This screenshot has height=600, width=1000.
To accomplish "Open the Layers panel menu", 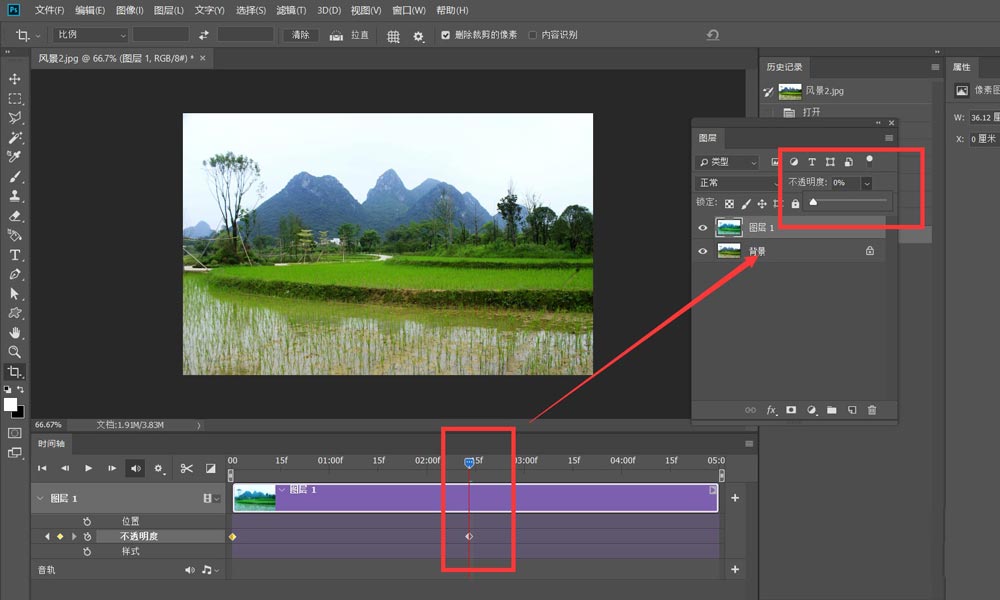I will [889, 138].
